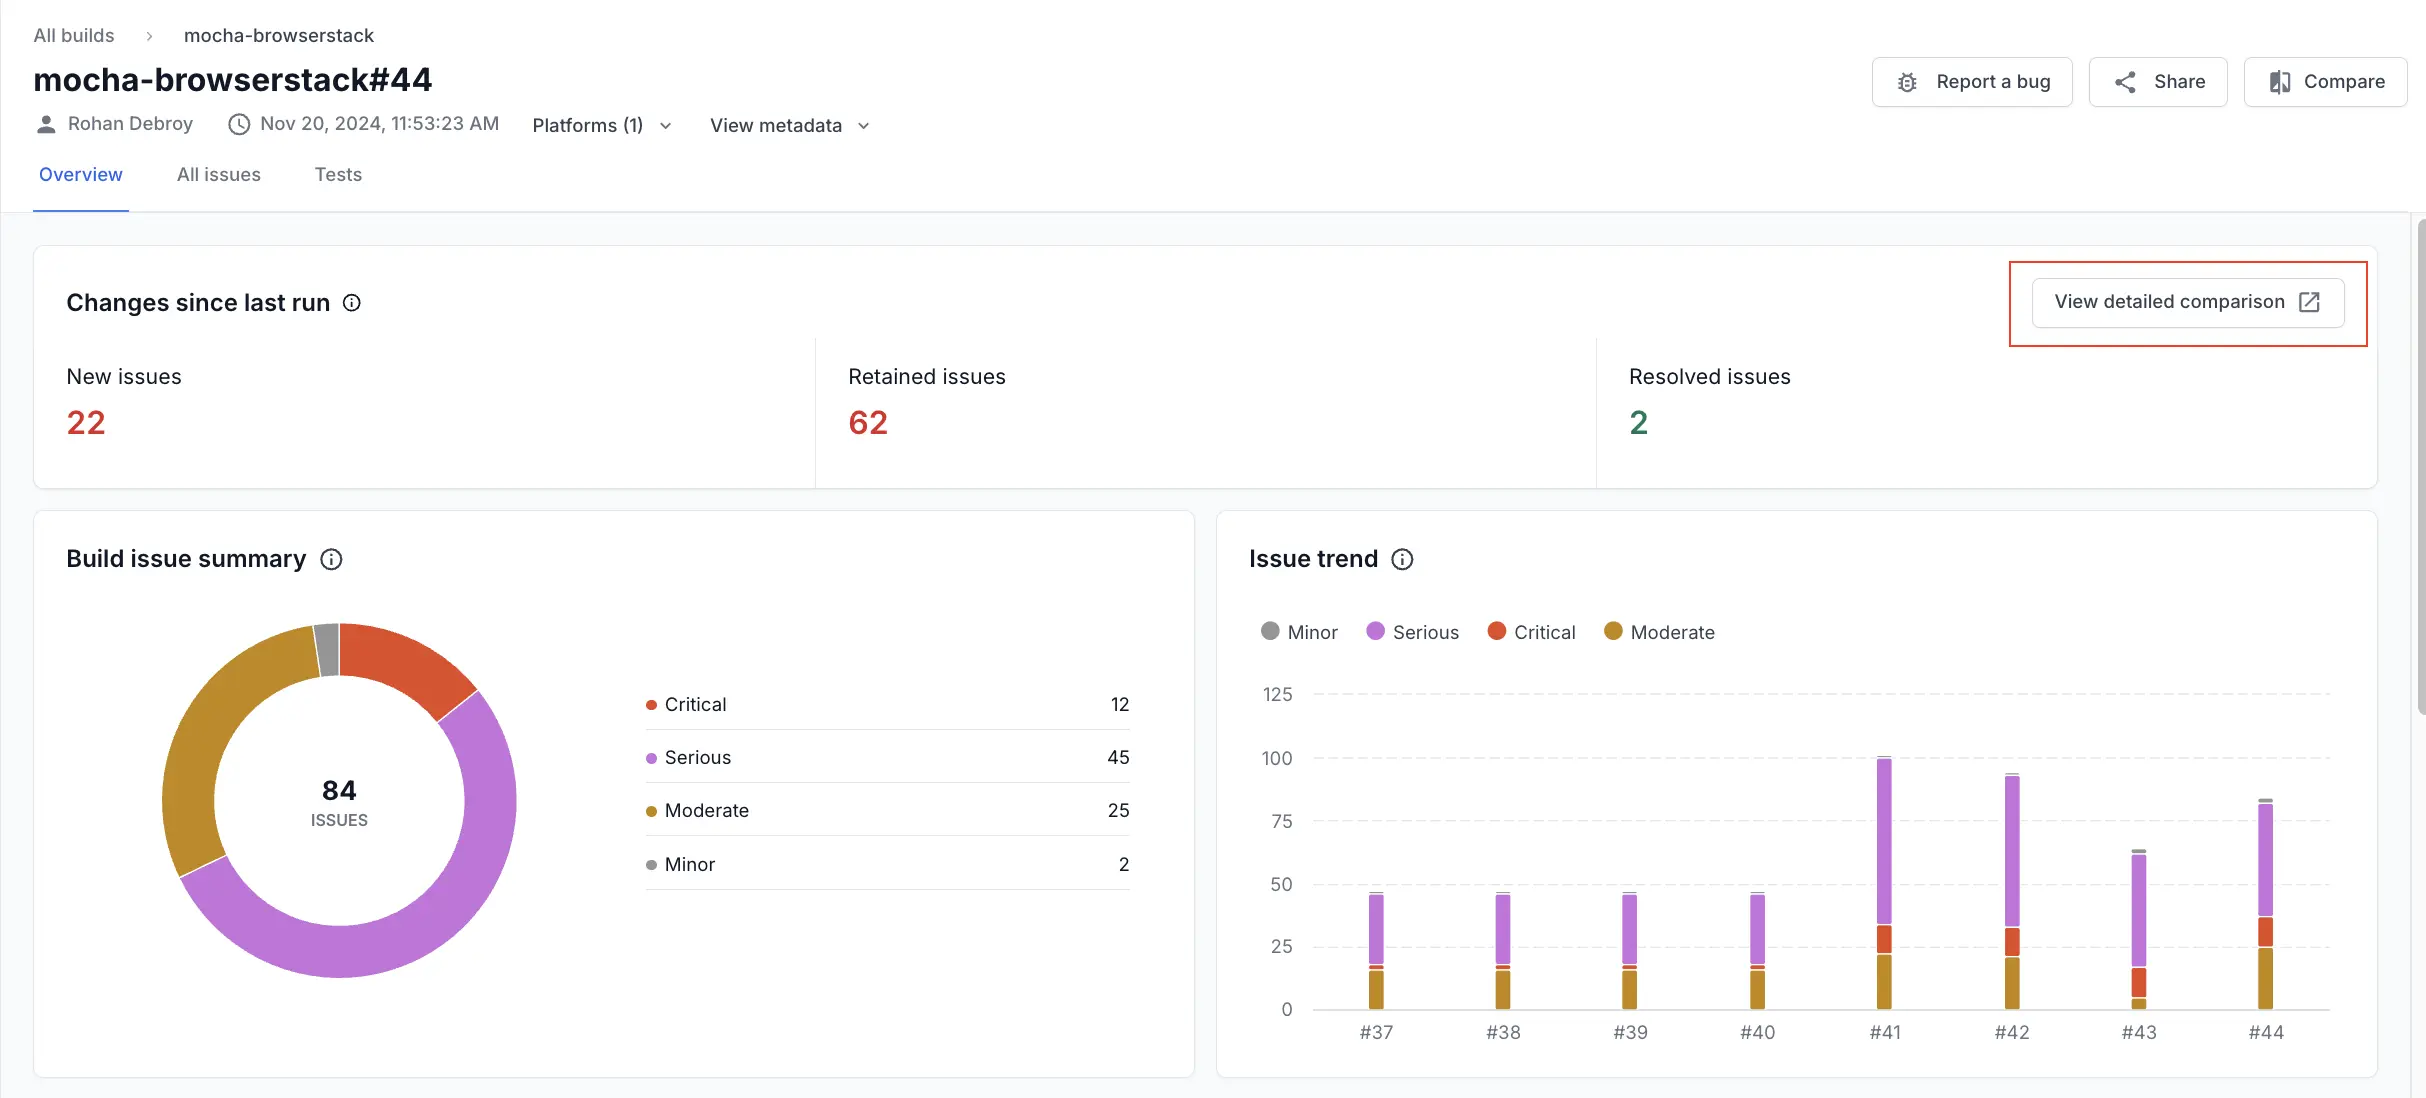This screenshot has width=2426, height=1098.
Task: Open the All builds breadcrumb link
Action: pos(74,34)
